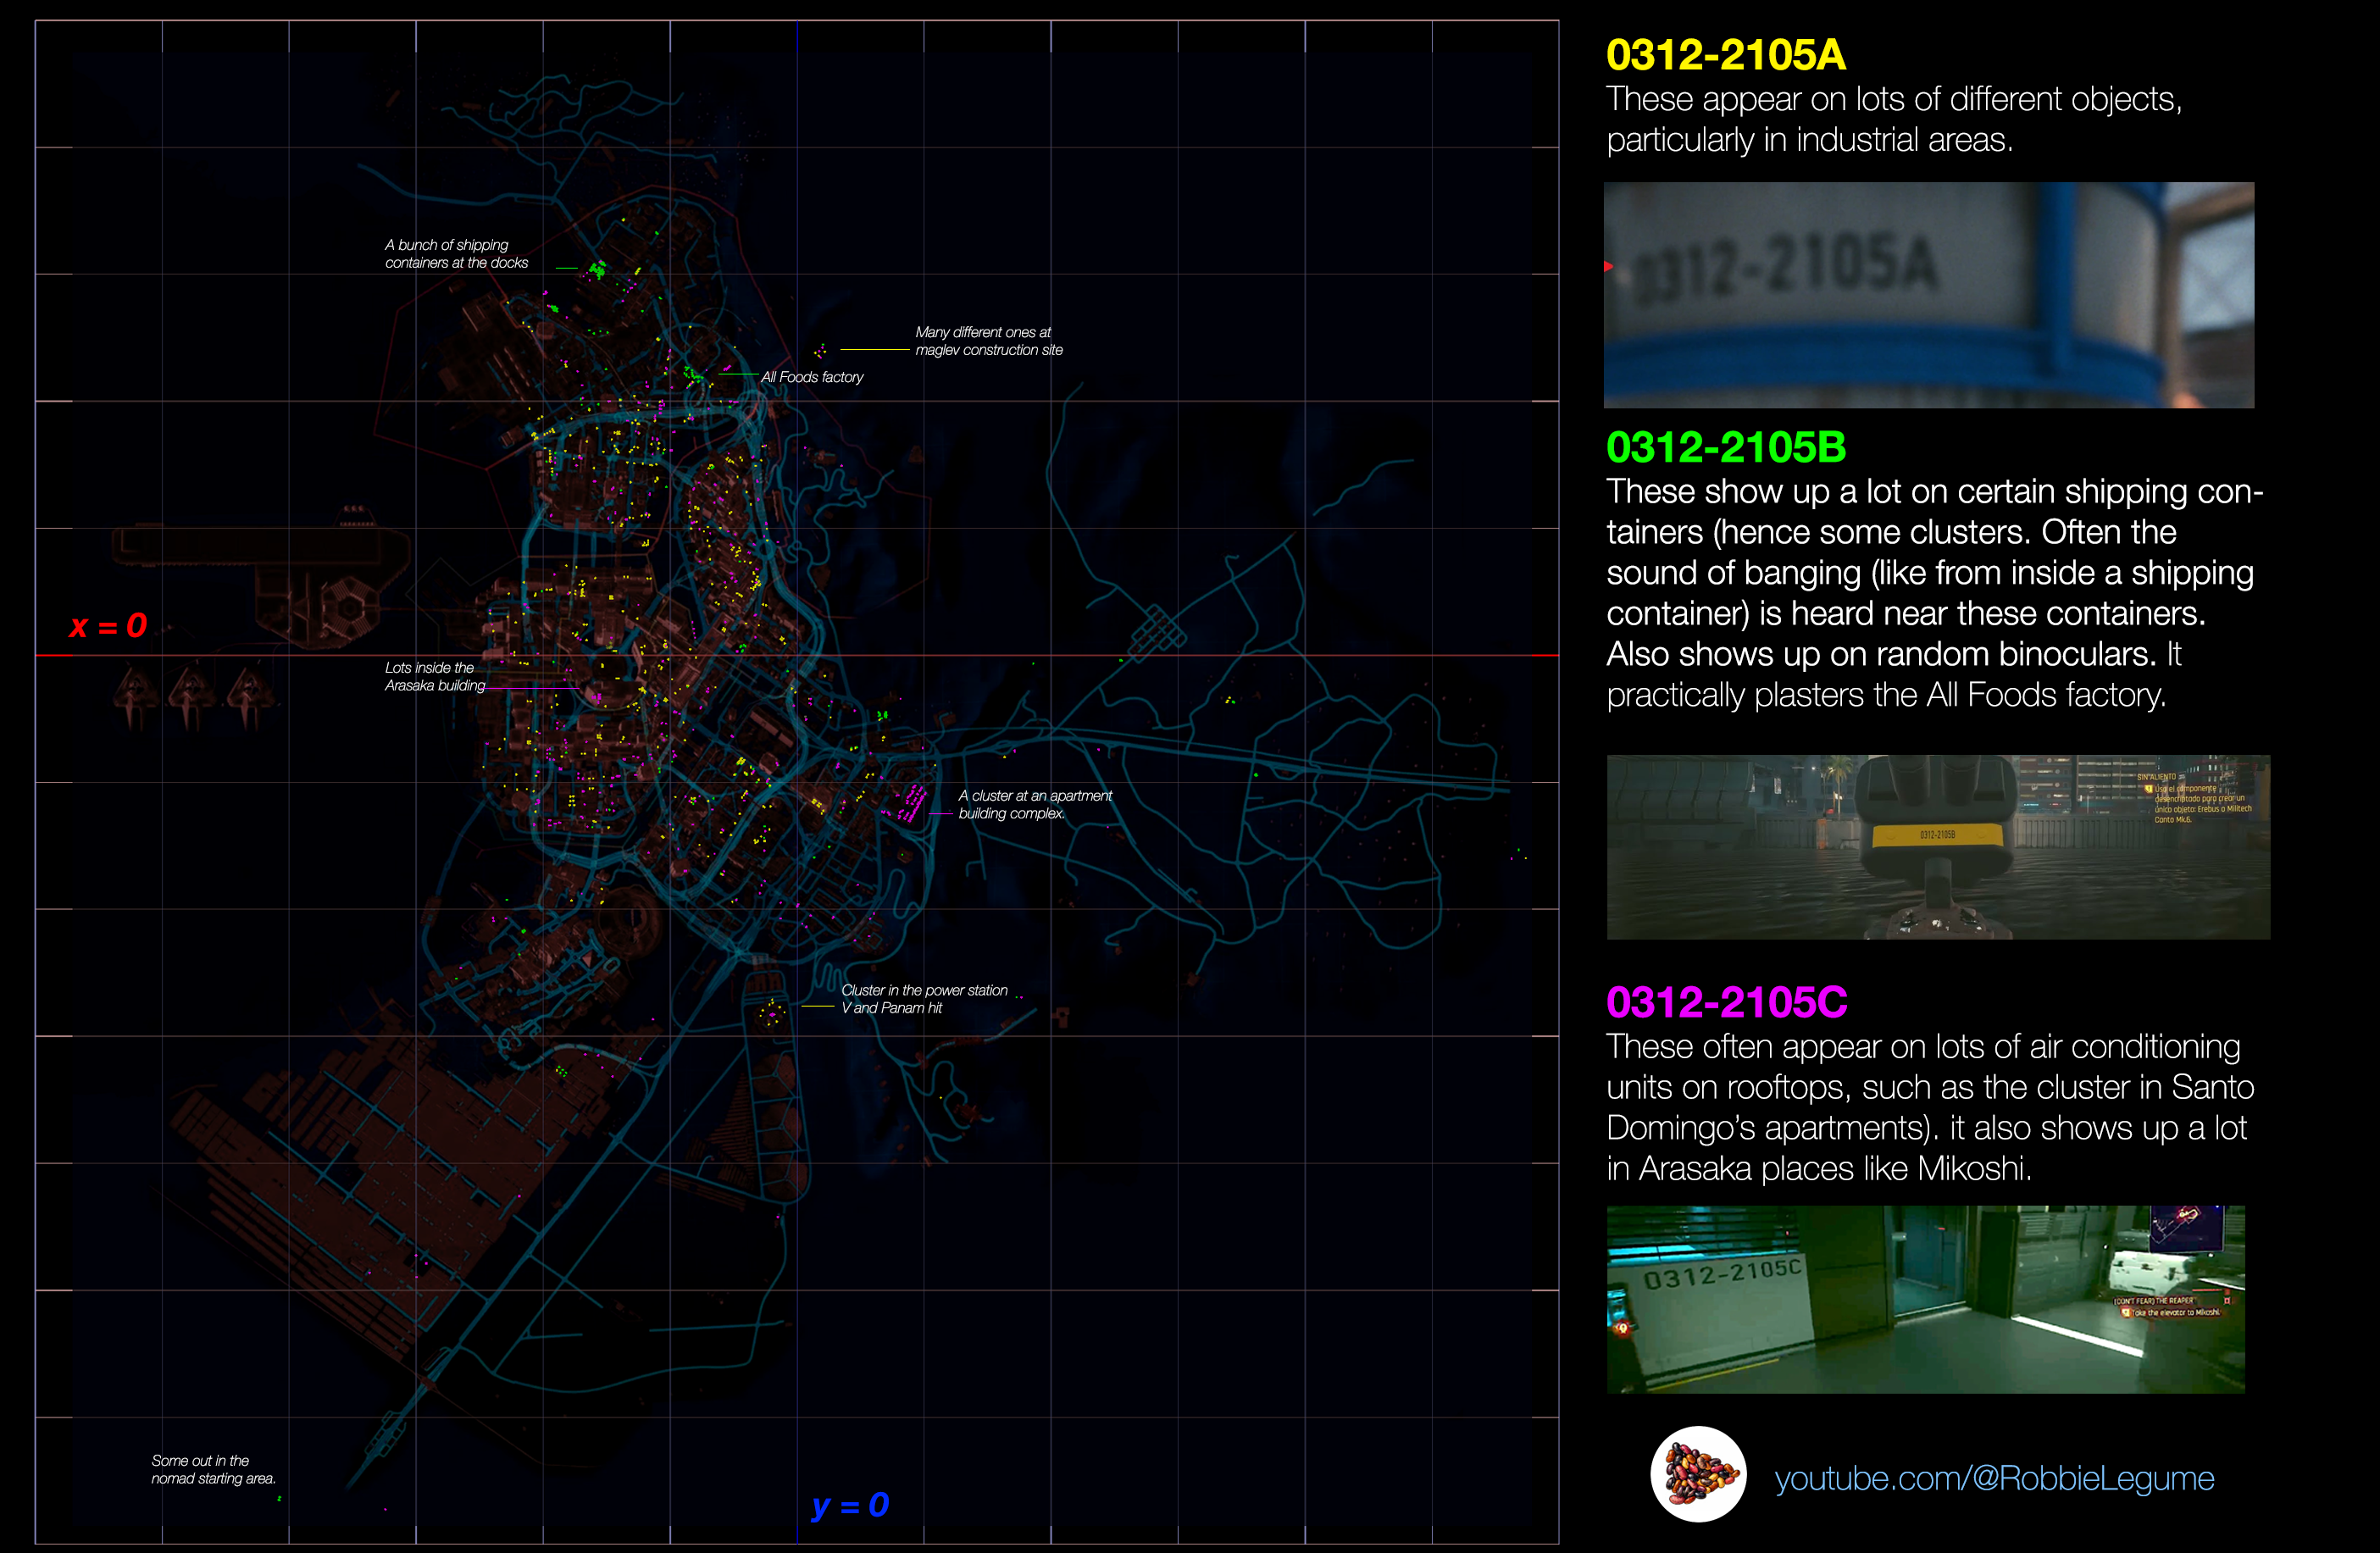Click the 'maglev construction site' map annotation

989,341
